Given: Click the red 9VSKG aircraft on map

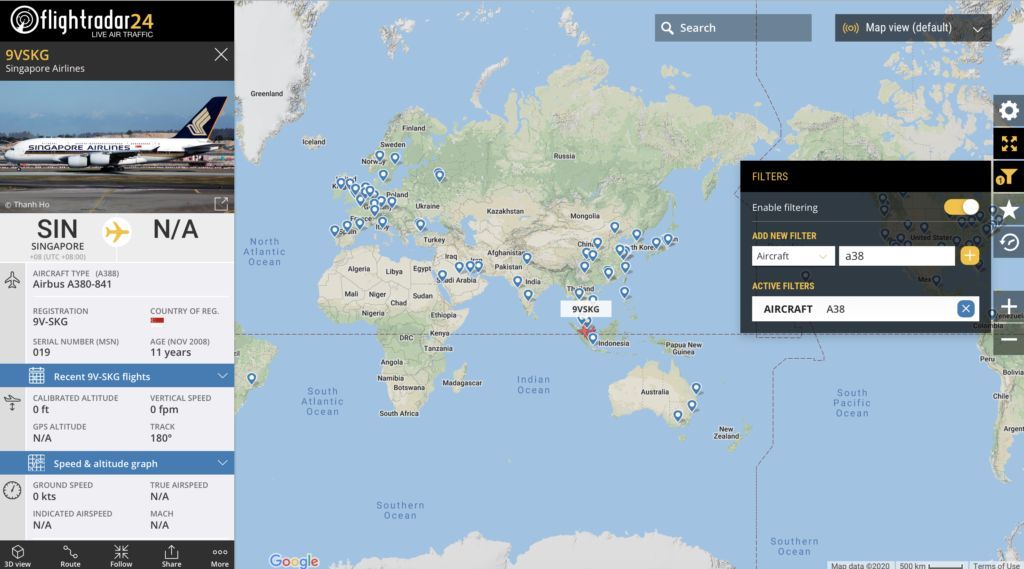Looking at the screenshot, I should [584, 331].
